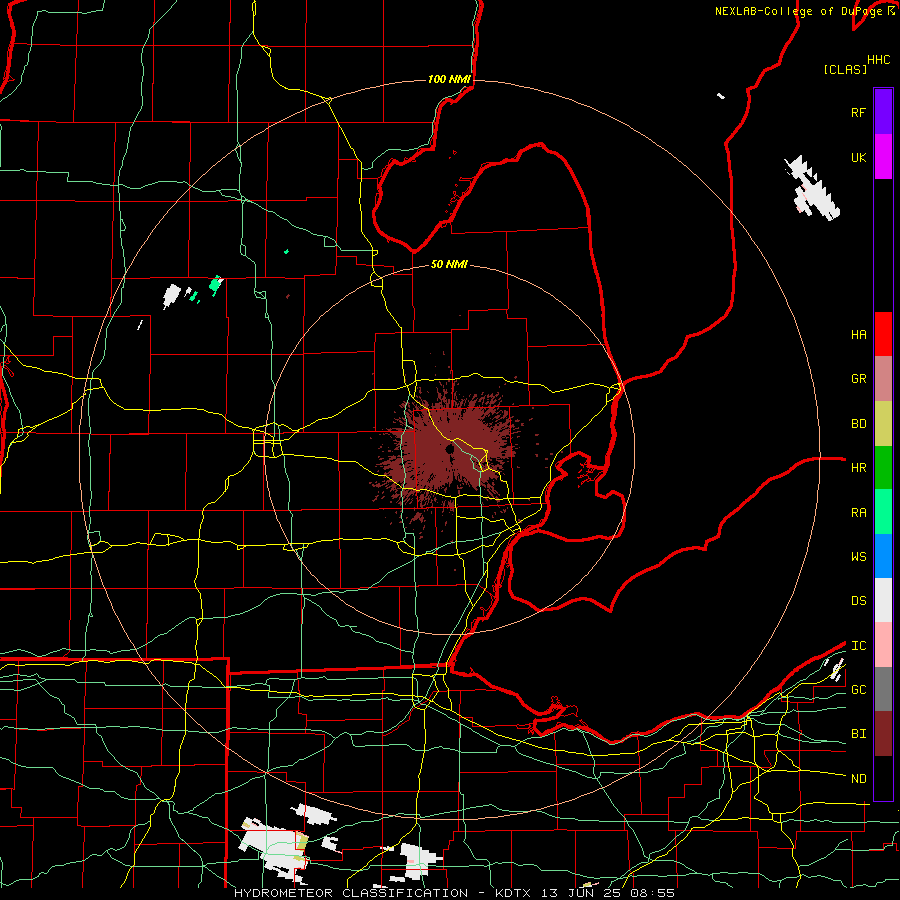Click the HR legend label
Viewport: 900px width, 900px height.
pyautogui.click(x=858, y=468)
